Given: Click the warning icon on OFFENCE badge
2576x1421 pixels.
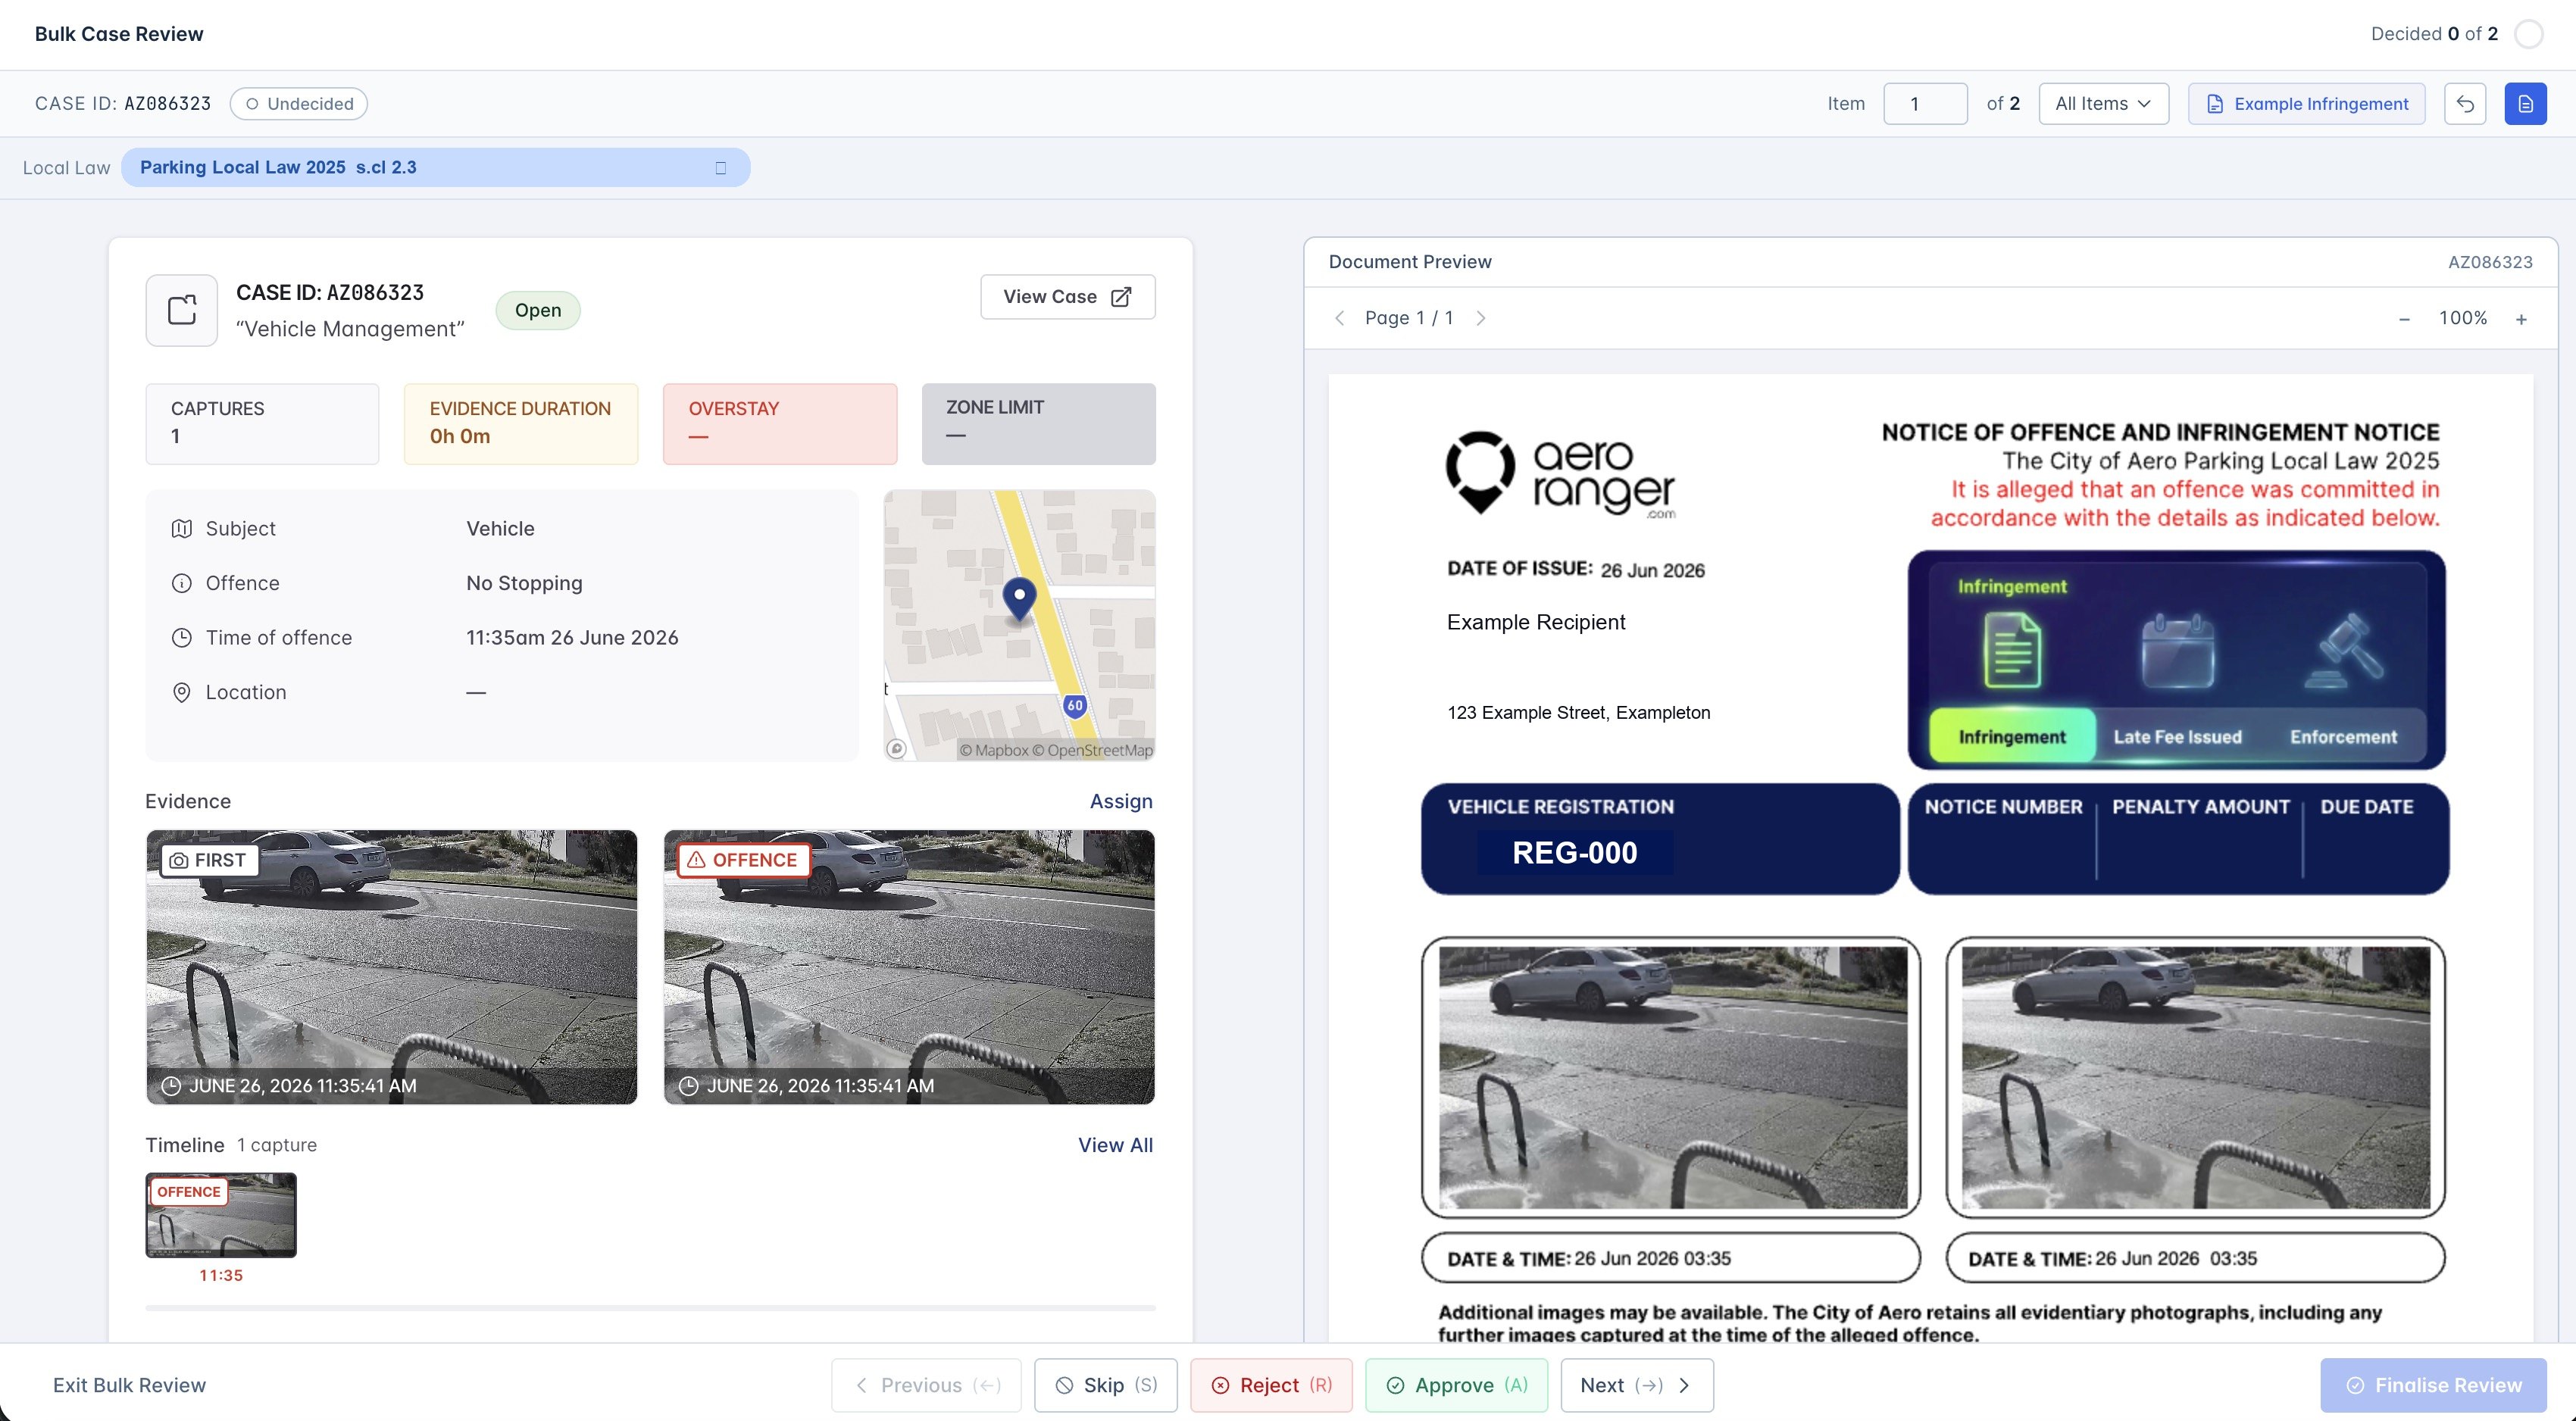Looking at the screenshot, I should 696,861.
